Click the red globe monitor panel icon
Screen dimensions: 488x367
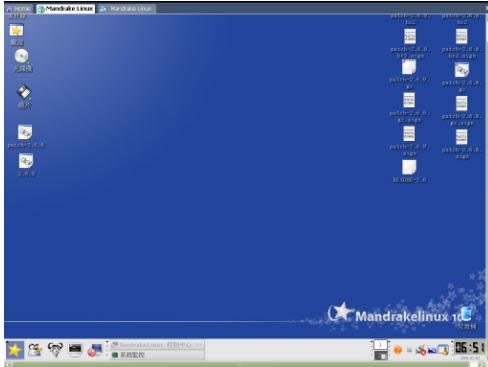tap(95, 350)
